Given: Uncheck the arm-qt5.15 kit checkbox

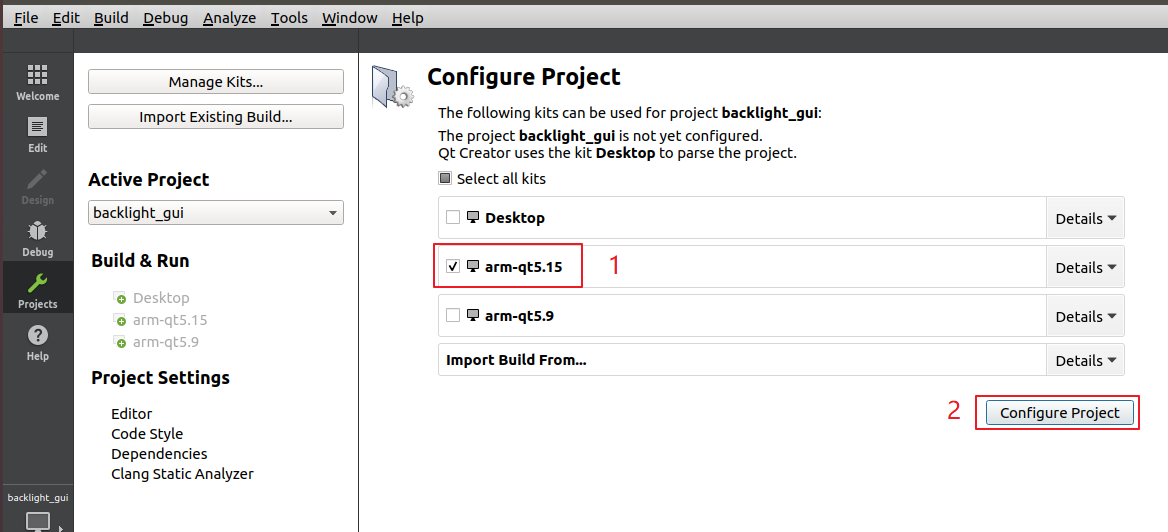Looking at the screenshot, I should click(x=453, y=267).
